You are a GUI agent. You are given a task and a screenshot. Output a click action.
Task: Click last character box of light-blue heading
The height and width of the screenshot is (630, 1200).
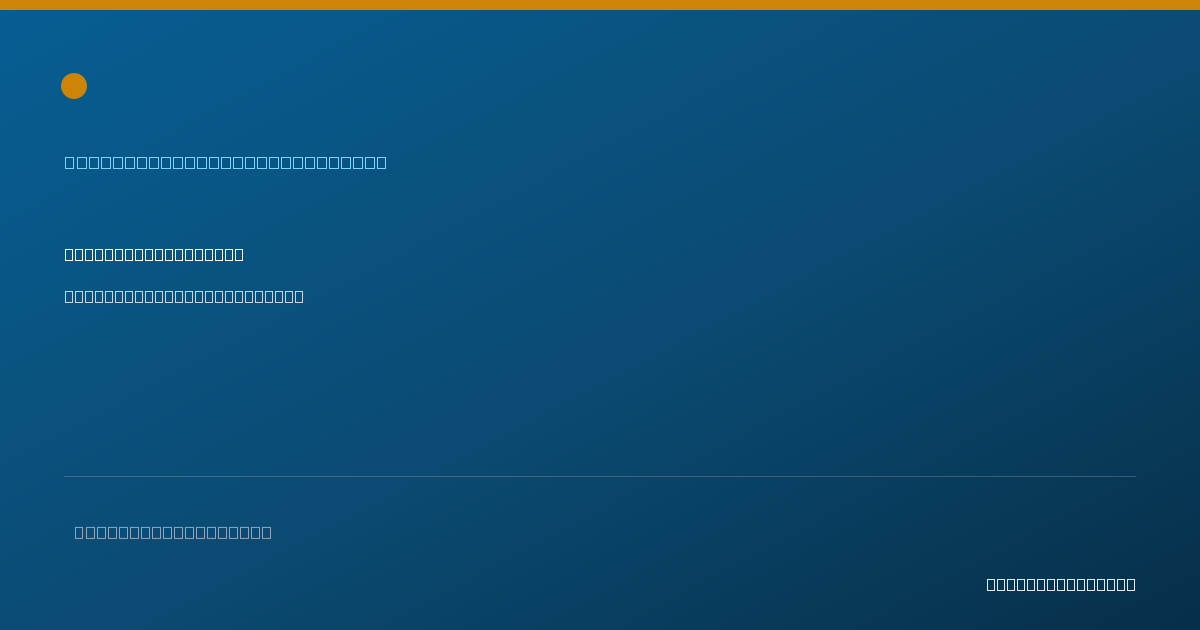point(381,162)
